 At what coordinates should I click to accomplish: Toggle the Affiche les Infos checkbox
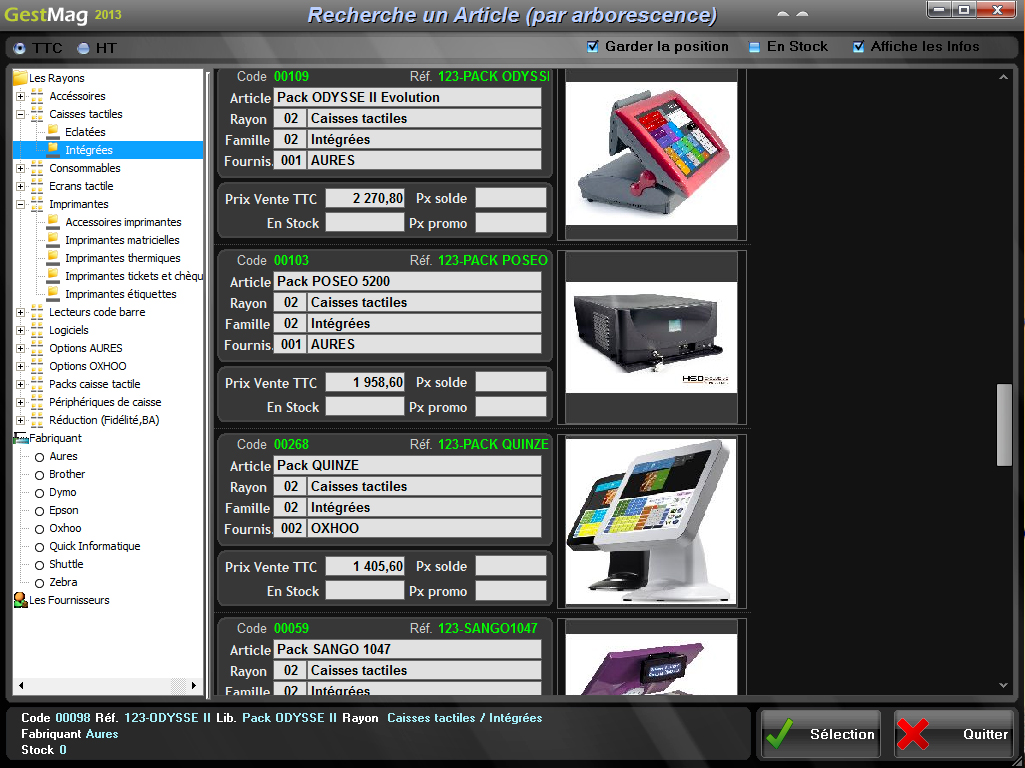(858, 46)
